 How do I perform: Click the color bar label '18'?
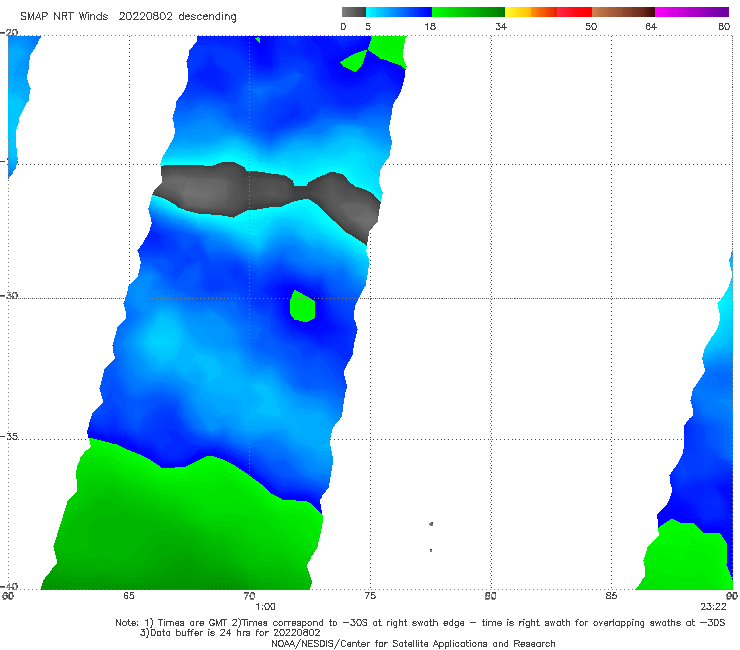coord(430,26)
